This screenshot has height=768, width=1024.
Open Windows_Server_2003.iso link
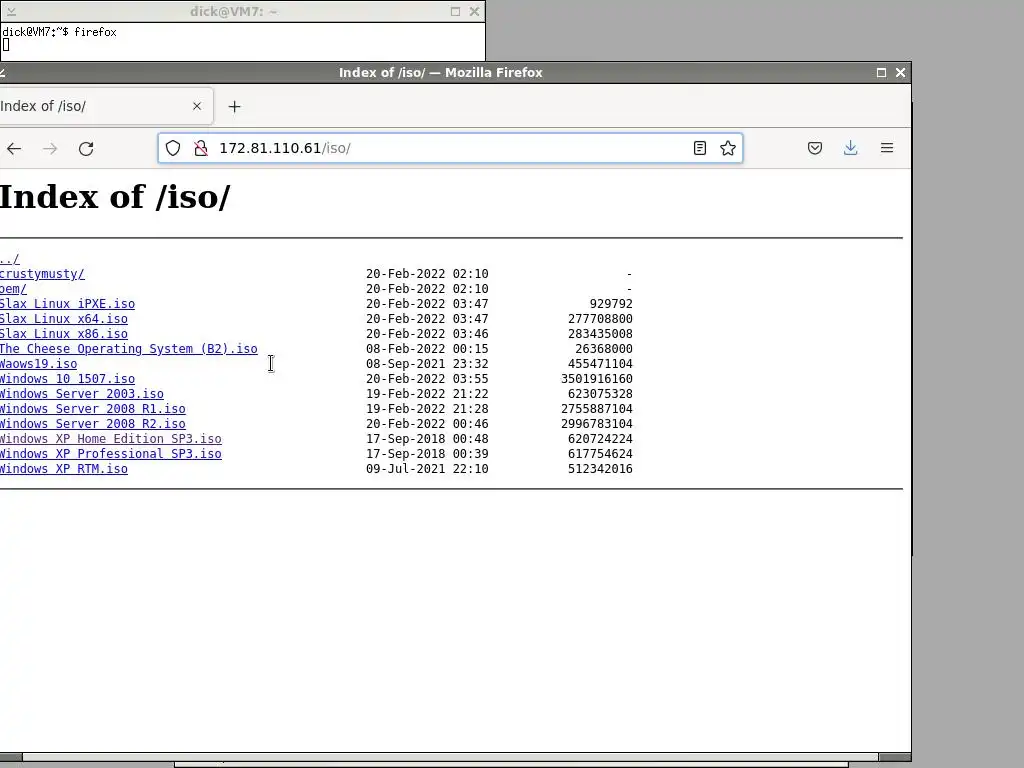[x=82, y=394]
